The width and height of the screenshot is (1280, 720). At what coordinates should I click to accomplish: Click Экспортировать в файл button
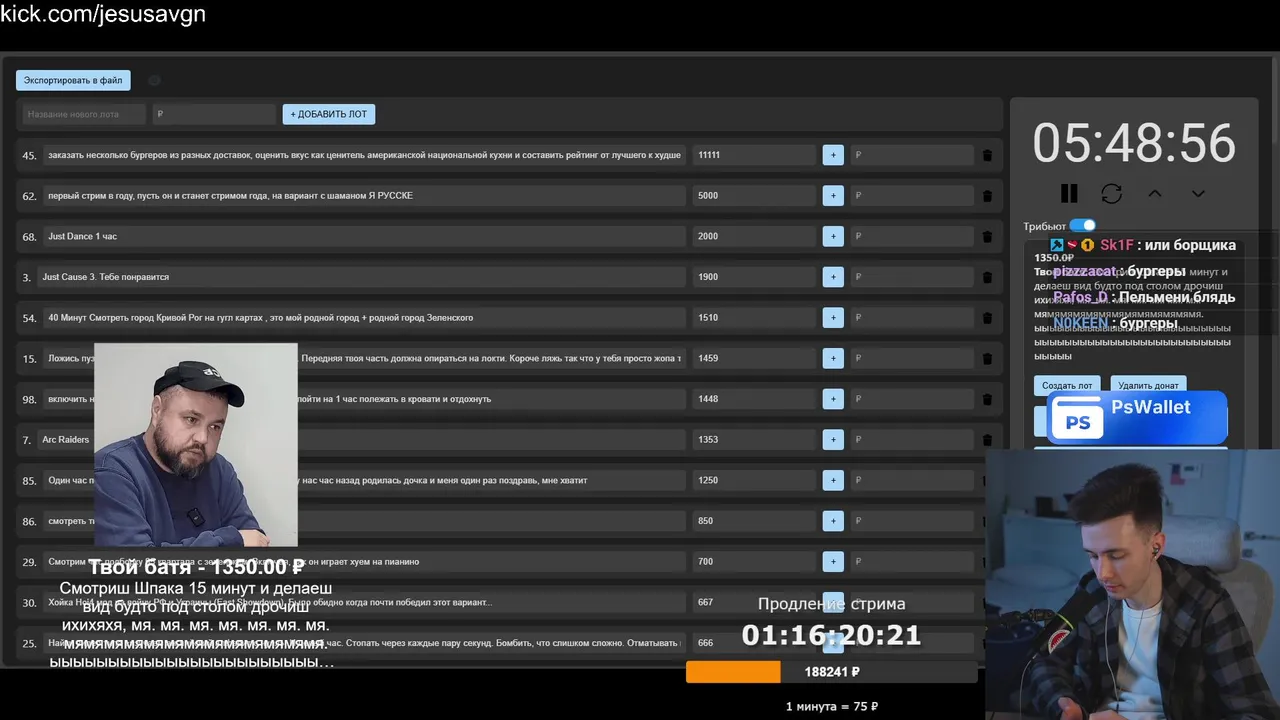[x=73, y=80]
